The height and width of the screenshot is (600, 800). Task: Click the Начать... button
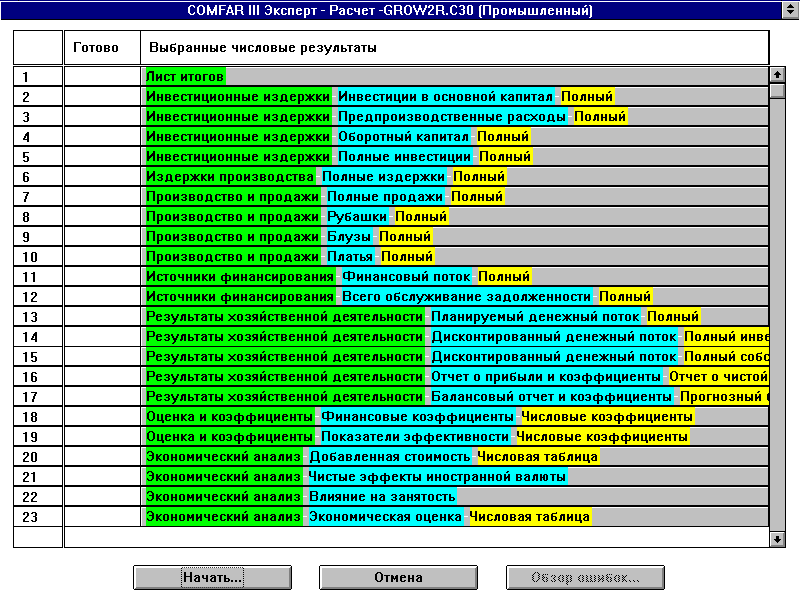(x=212, y=578)
